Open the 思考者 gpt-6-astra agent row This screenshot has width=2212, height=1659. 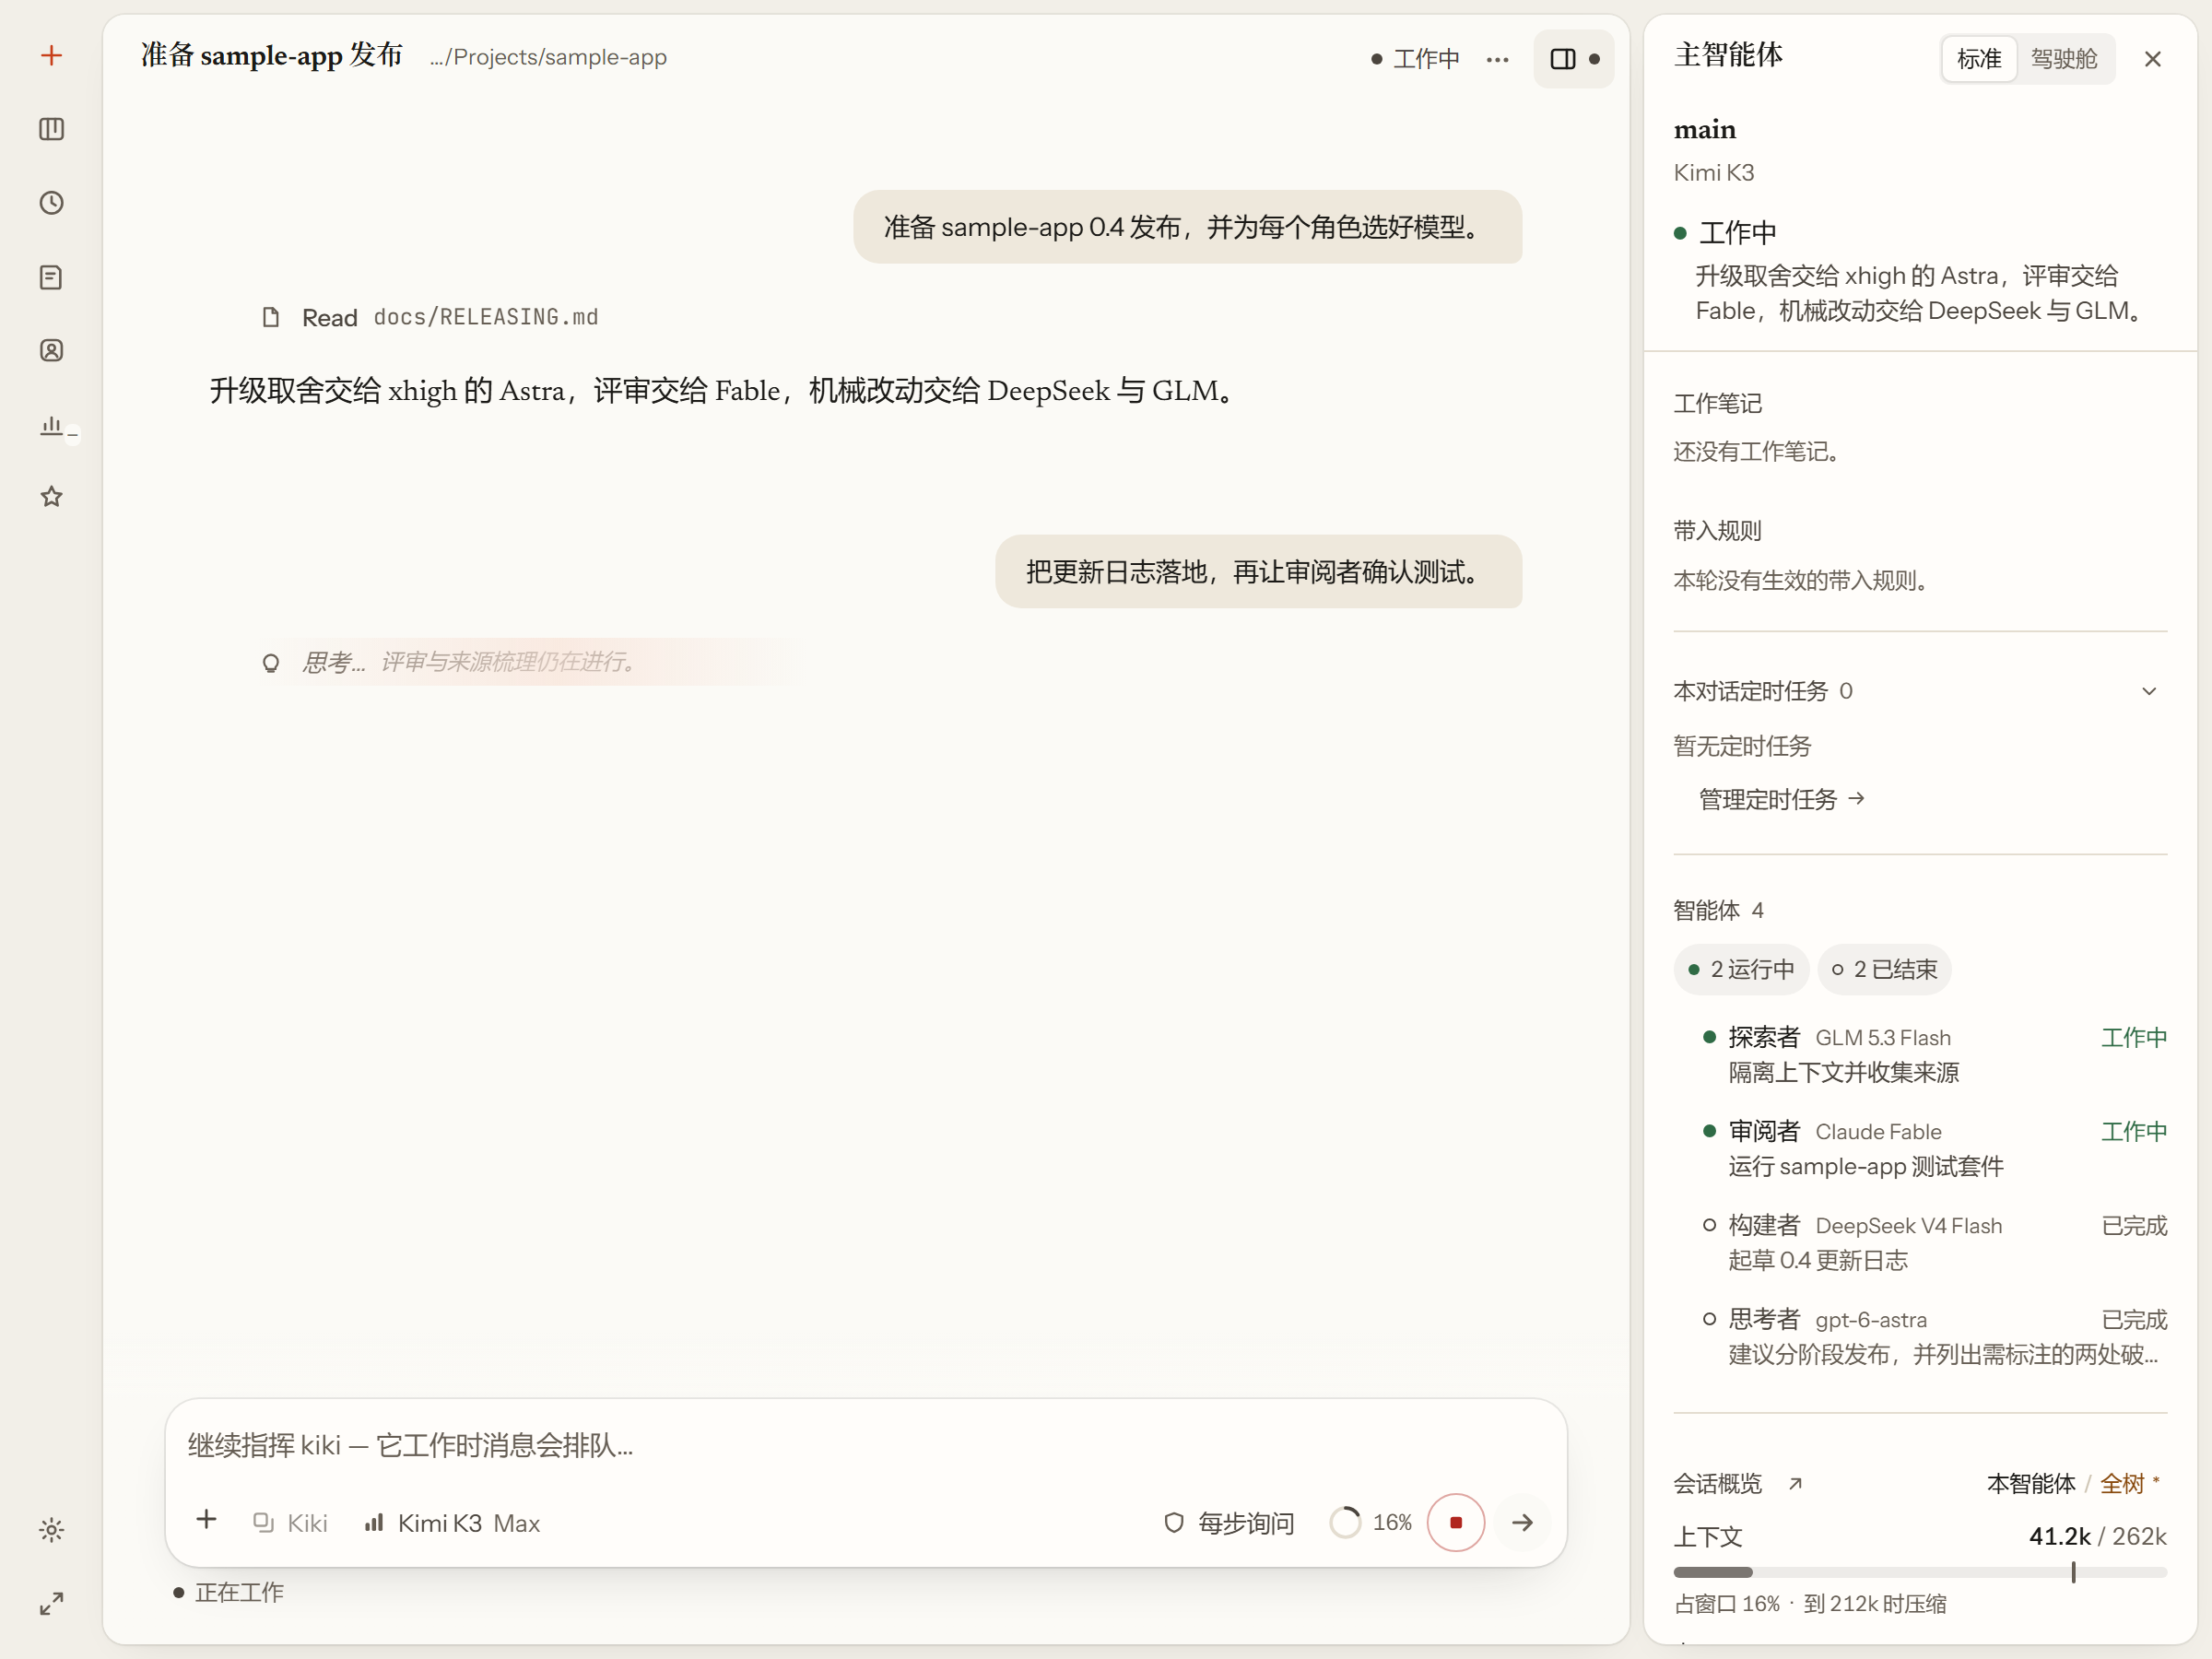pyautogui.click(x=1934, y=1336)
